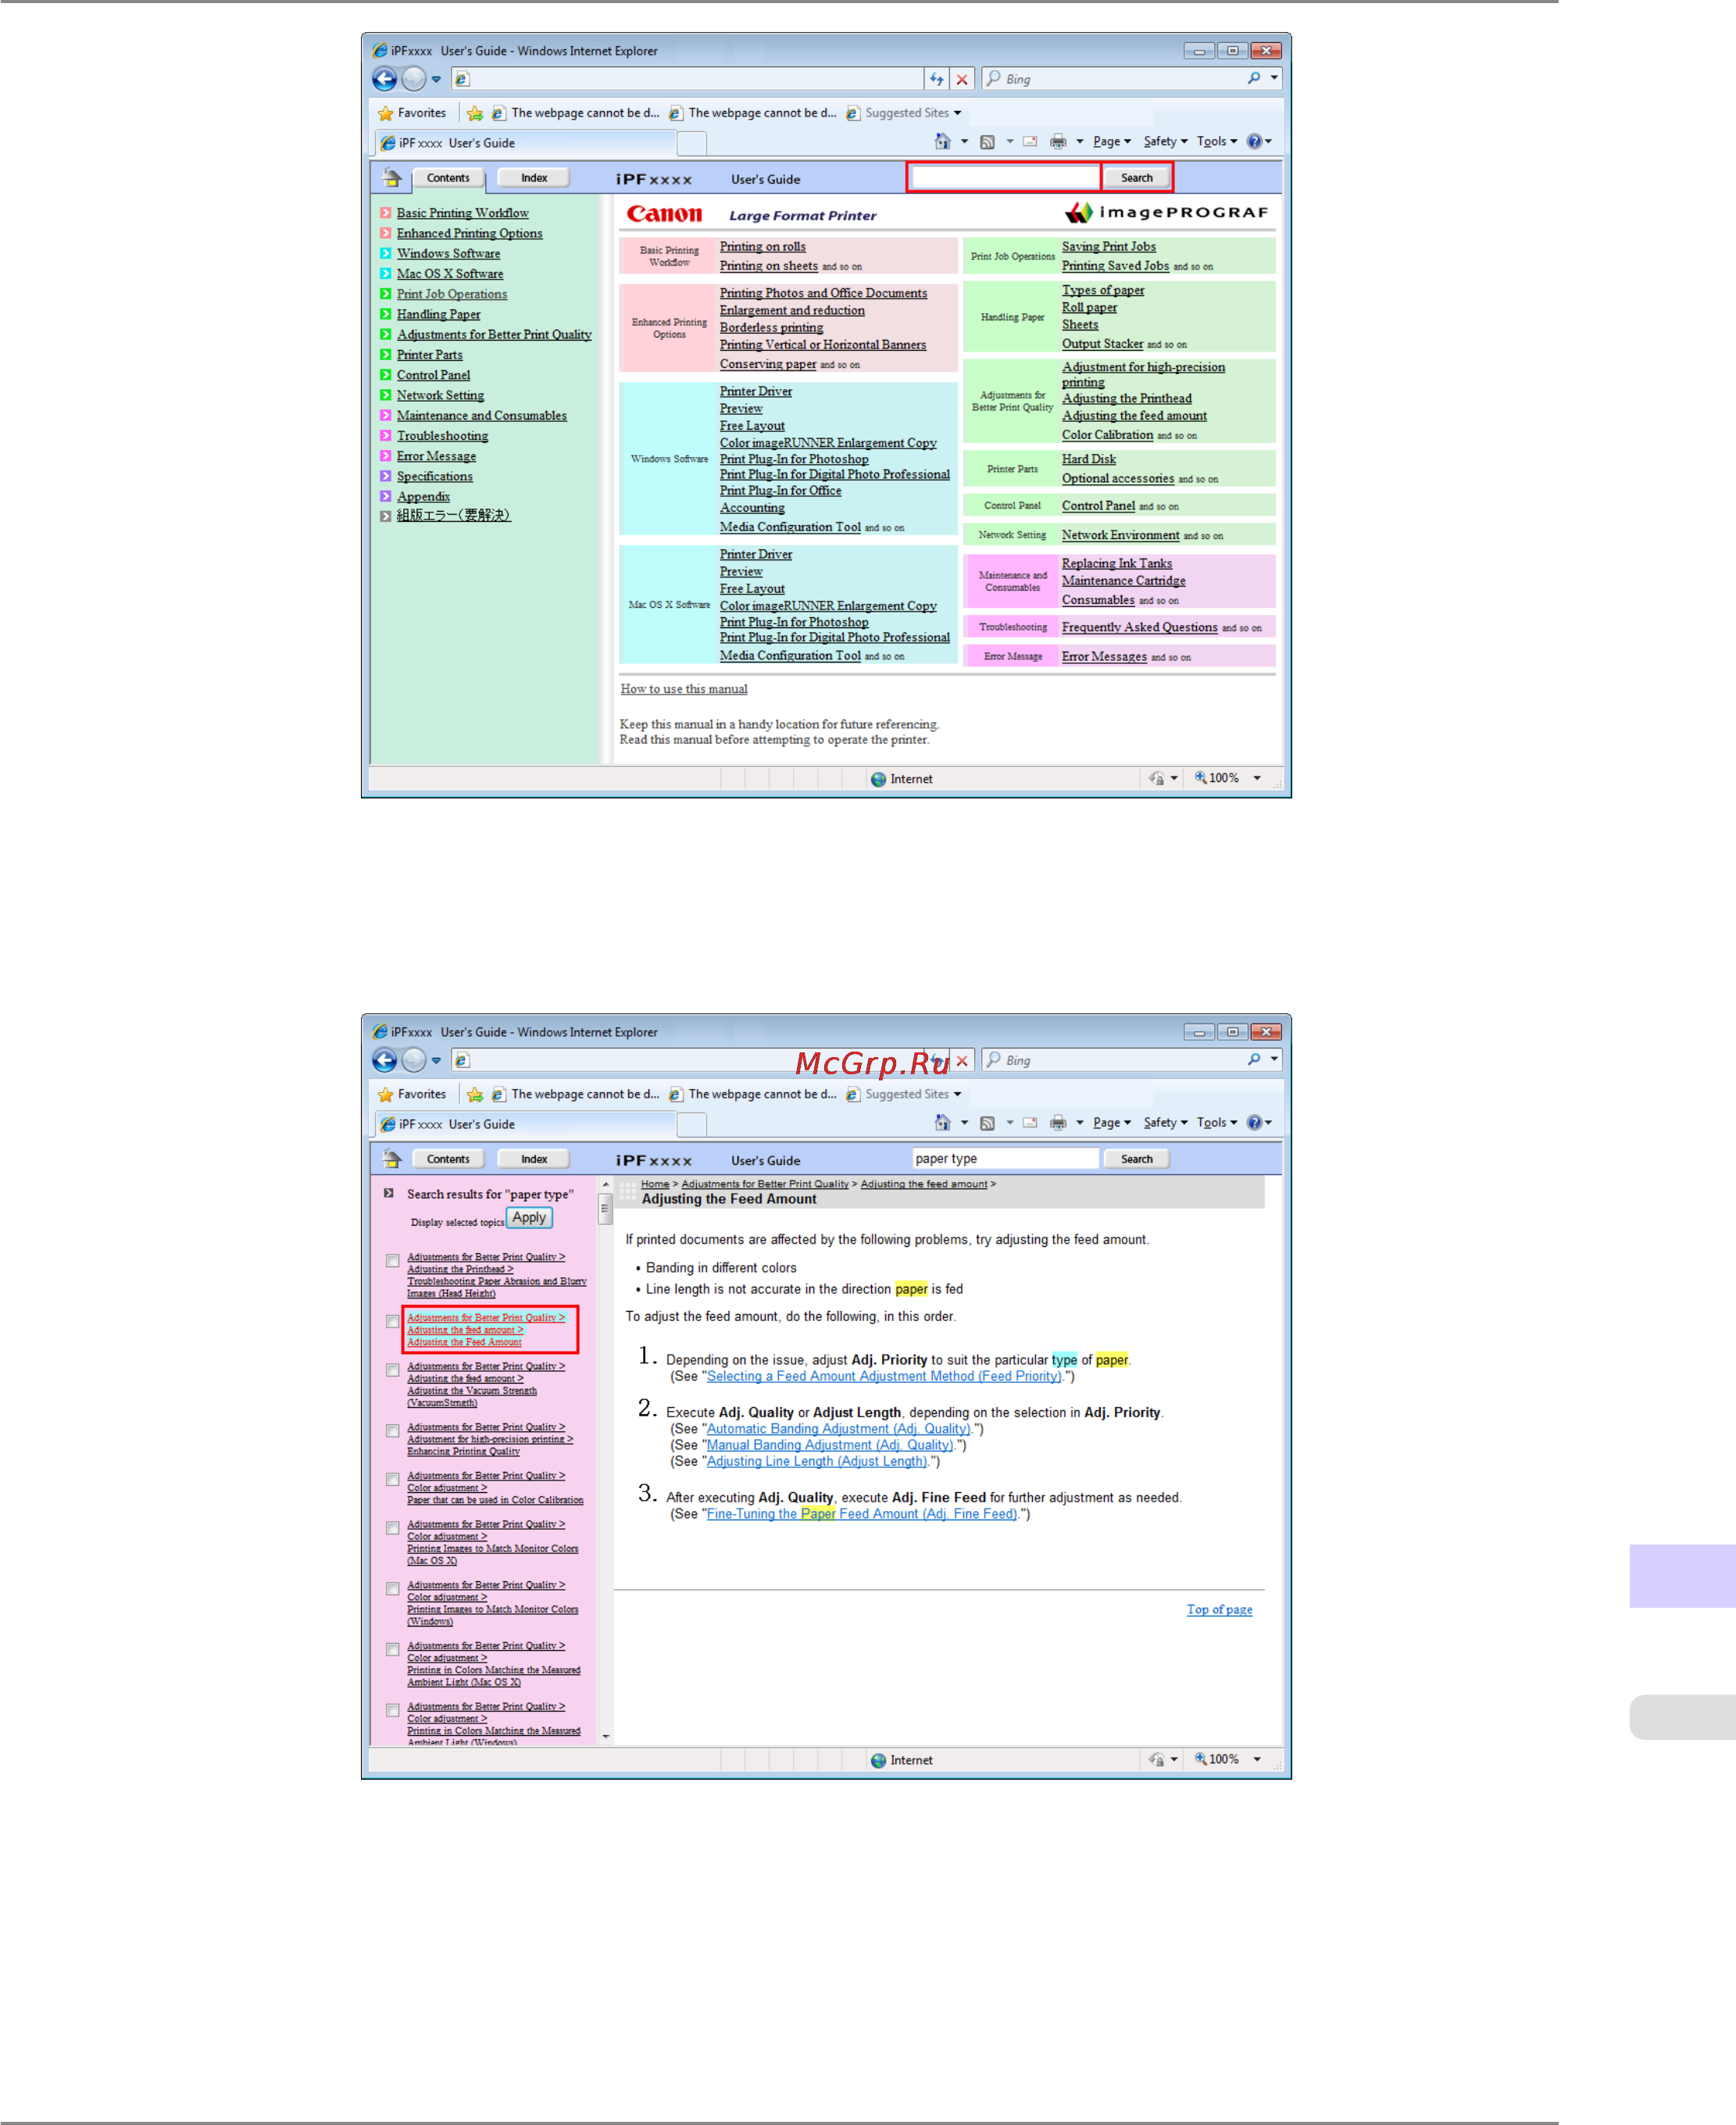Open the Favorites menu in the search results window
Image resolution: width=1736 pixels, height=2125 pixels.
point(412,1094)
